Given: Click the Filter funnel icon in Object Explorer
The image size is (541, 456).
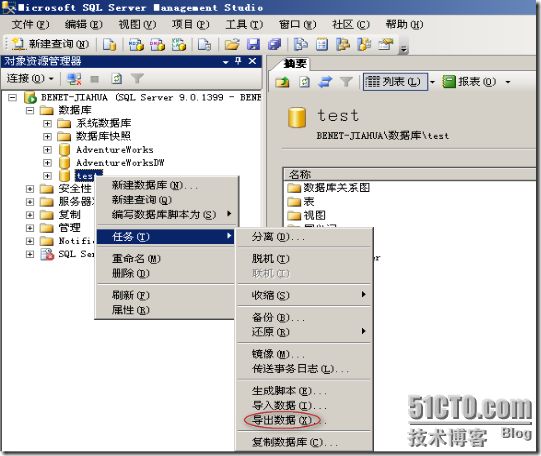Looking at the screenshot, I should pyautogui.click(x=137, y=79).
